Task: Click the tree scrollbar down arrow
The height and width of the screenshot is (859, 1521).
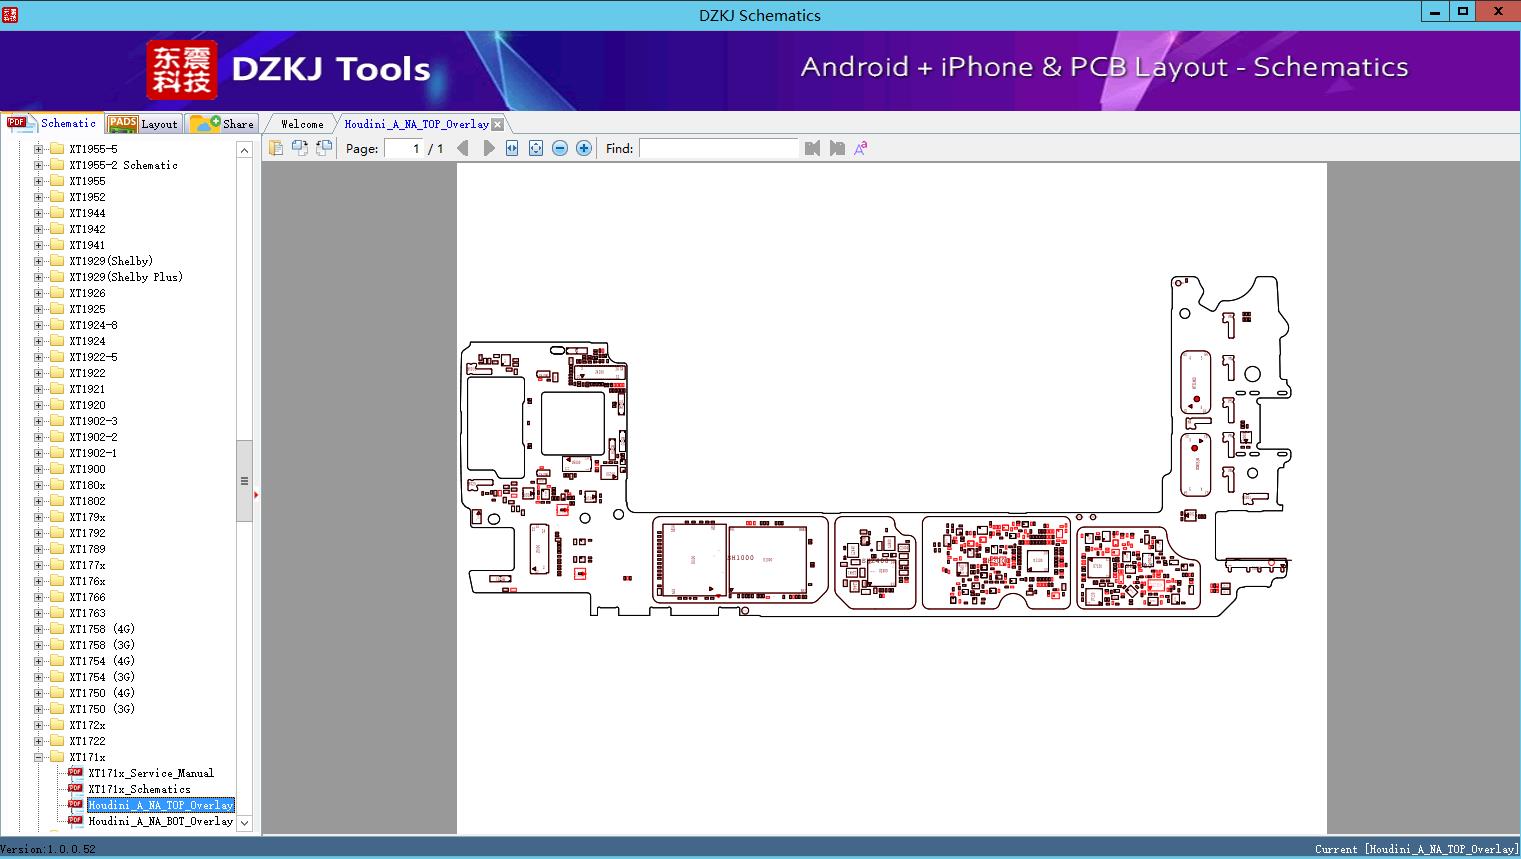Action: (x=244, y=823)
